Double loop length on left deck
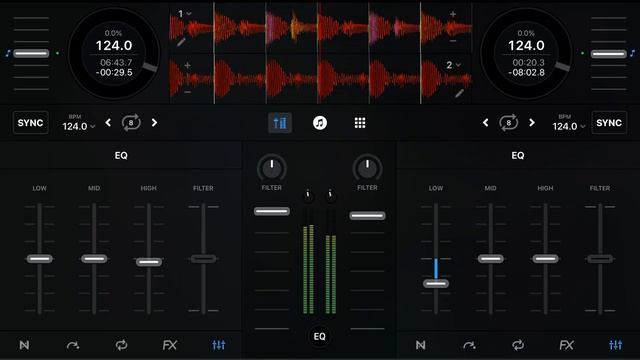640x360 pixels. click(x=154, y=122)
